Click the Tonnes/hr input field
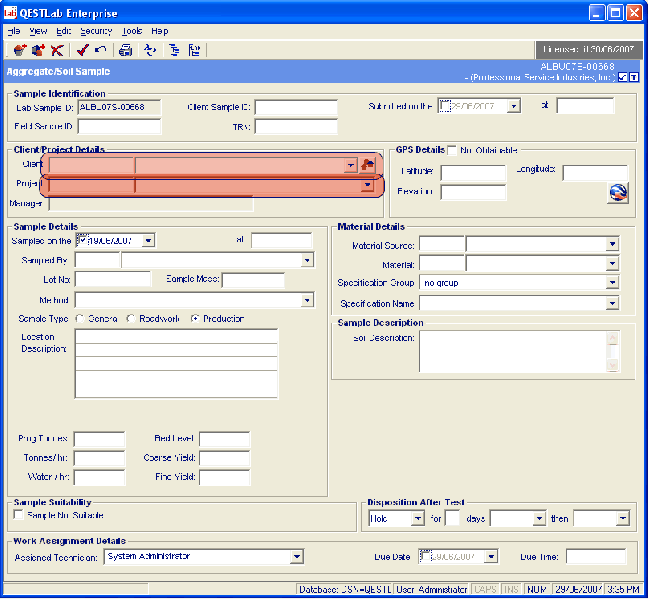This screenshot has height=599, width=648. [99, 458]
